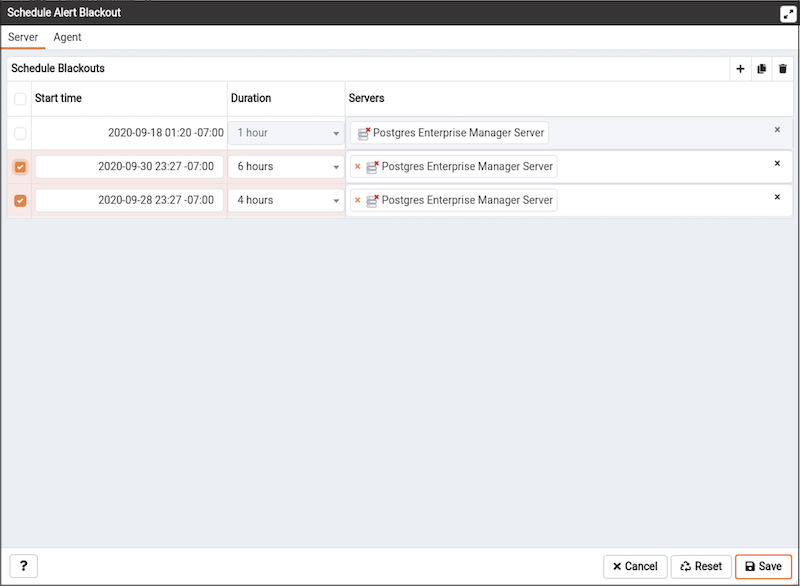
Task: Edit the 2020-09-30 23:27 start time field
Action: pos(129,167)
